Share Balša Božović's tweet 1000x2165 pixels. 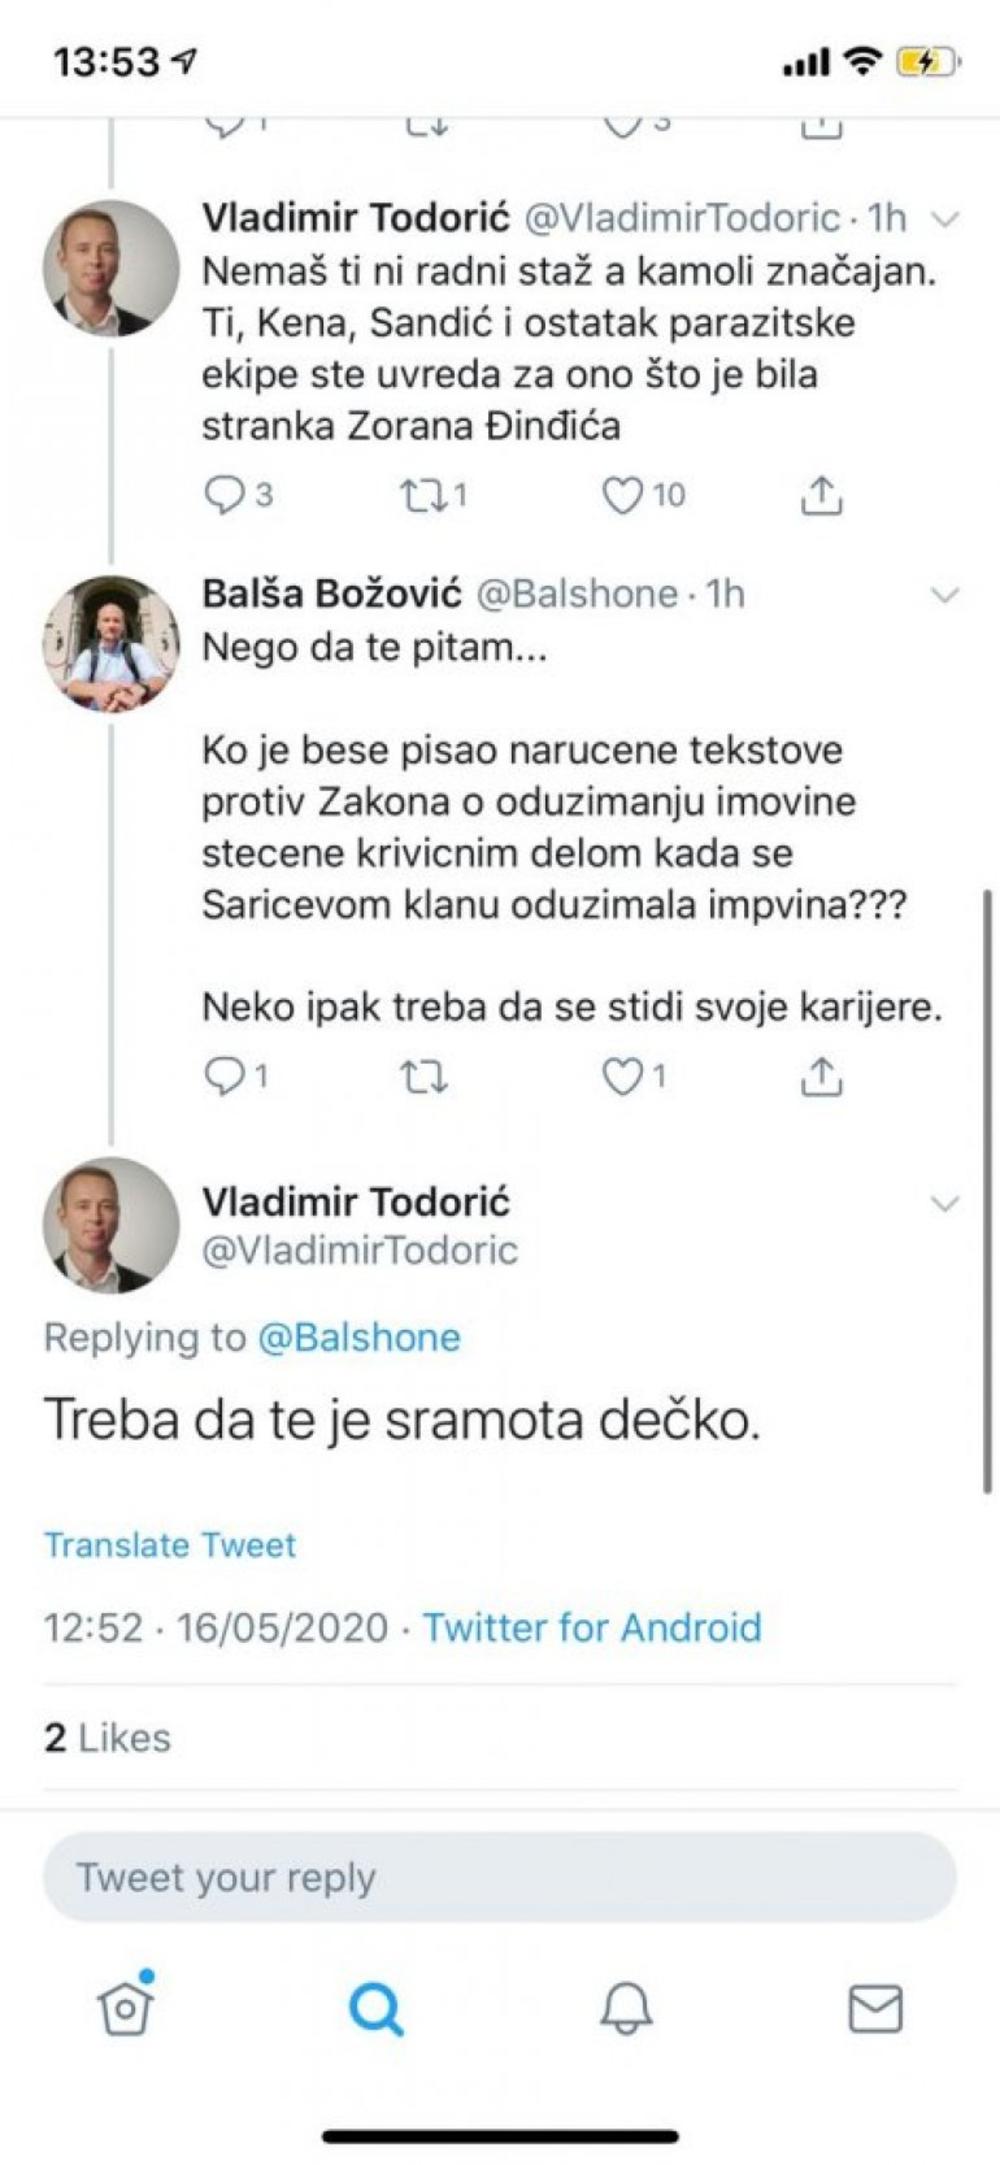pyautogui.click(x=821, y=1077)
